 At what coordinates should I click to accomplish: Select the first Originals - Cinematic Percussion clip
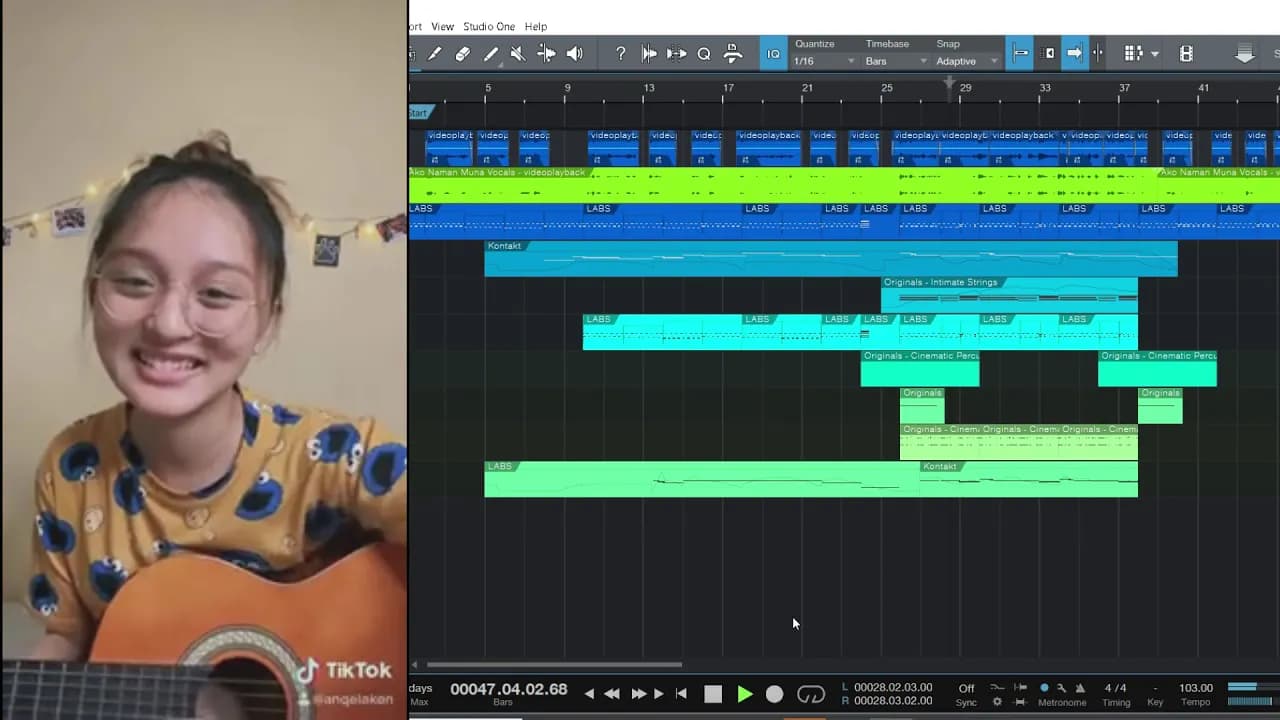point(920,368)
